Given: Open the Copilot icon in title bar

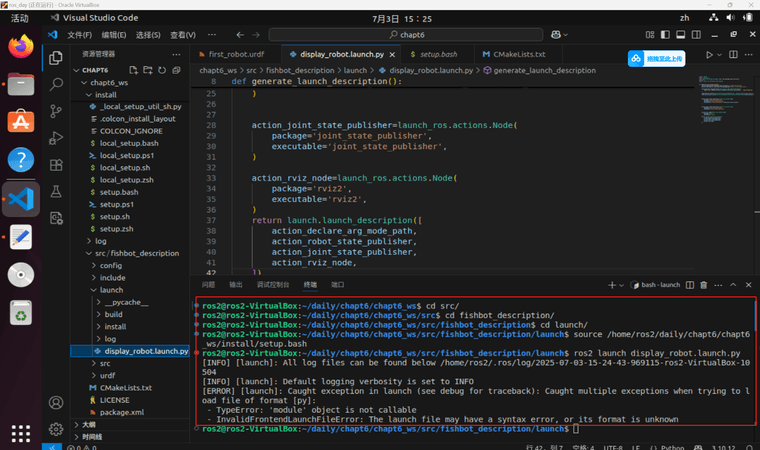Looking at the screenshot, I should pyautogui.click(x=556, y=34).
